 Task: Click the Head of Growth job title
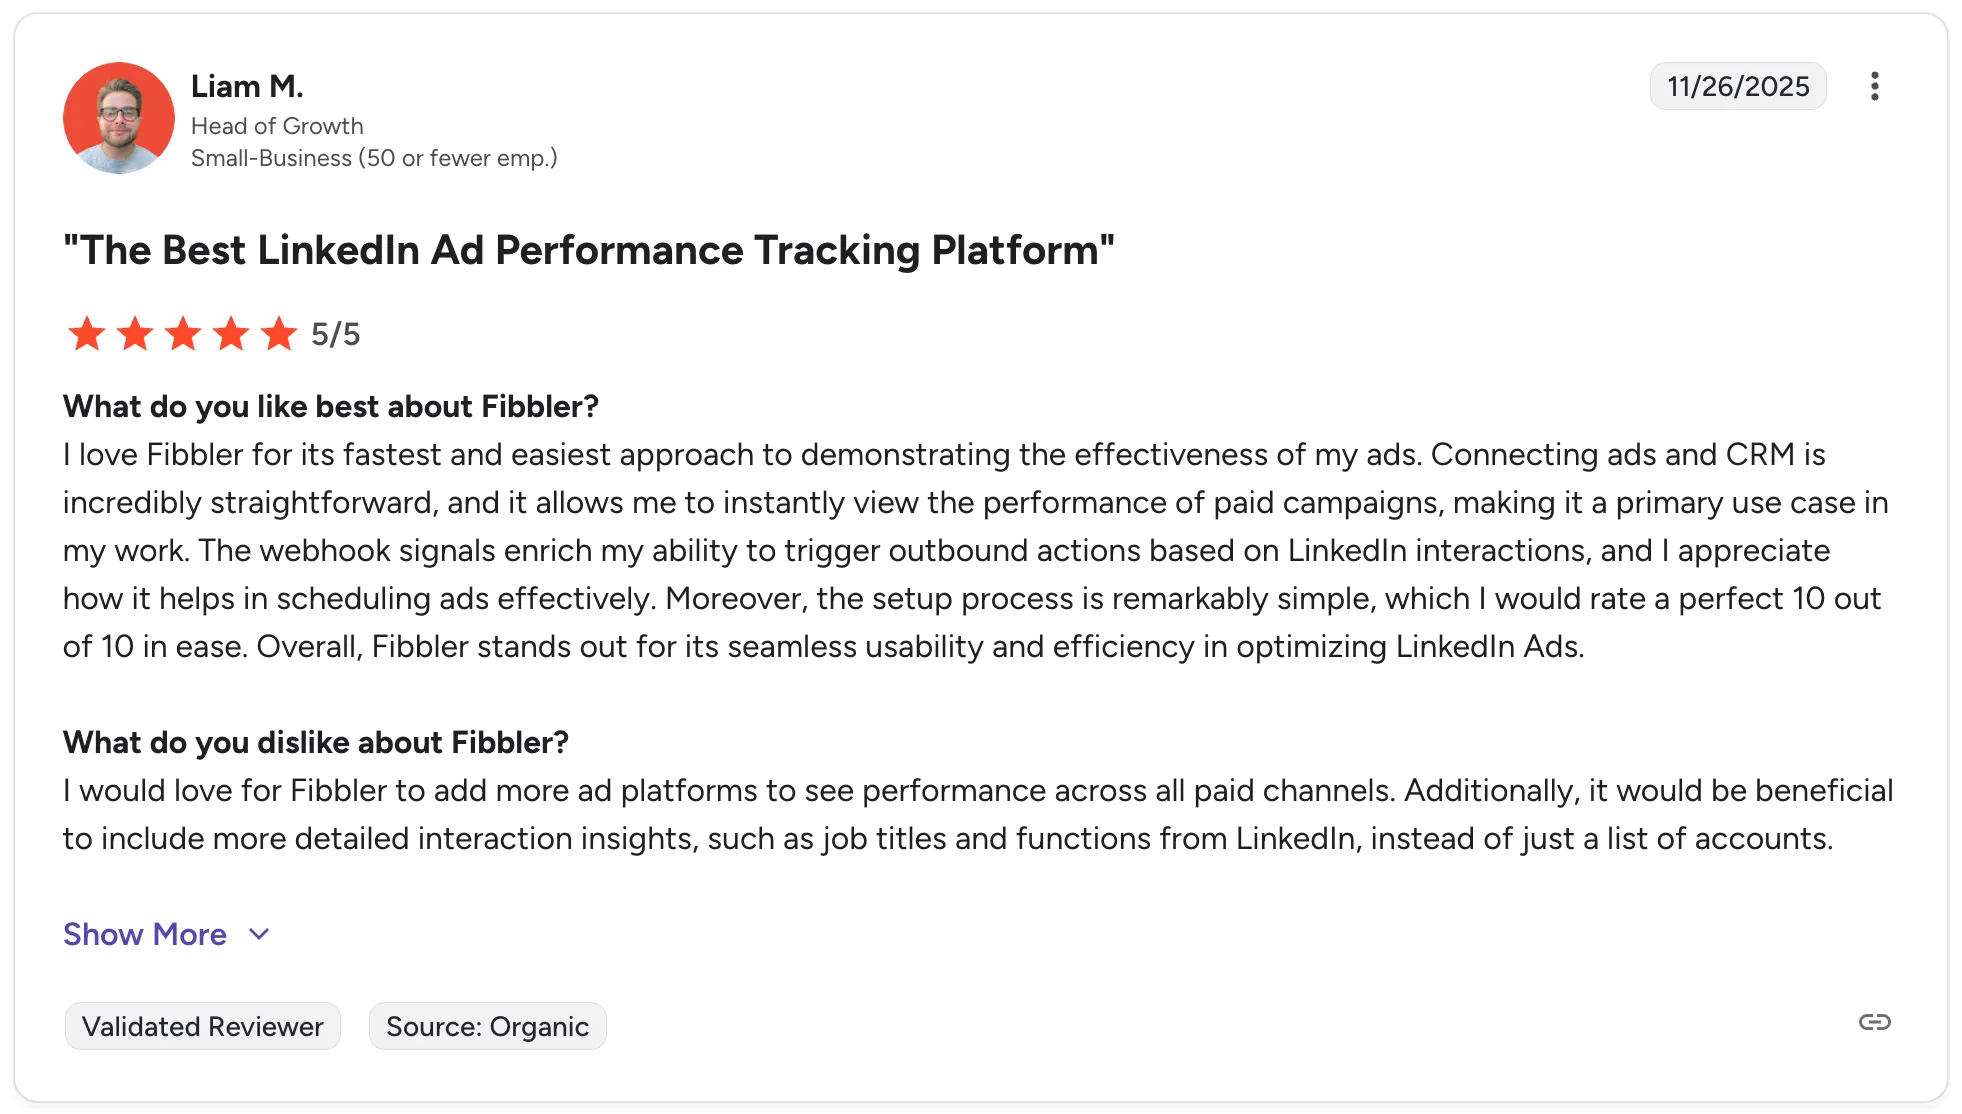(277, 126)
